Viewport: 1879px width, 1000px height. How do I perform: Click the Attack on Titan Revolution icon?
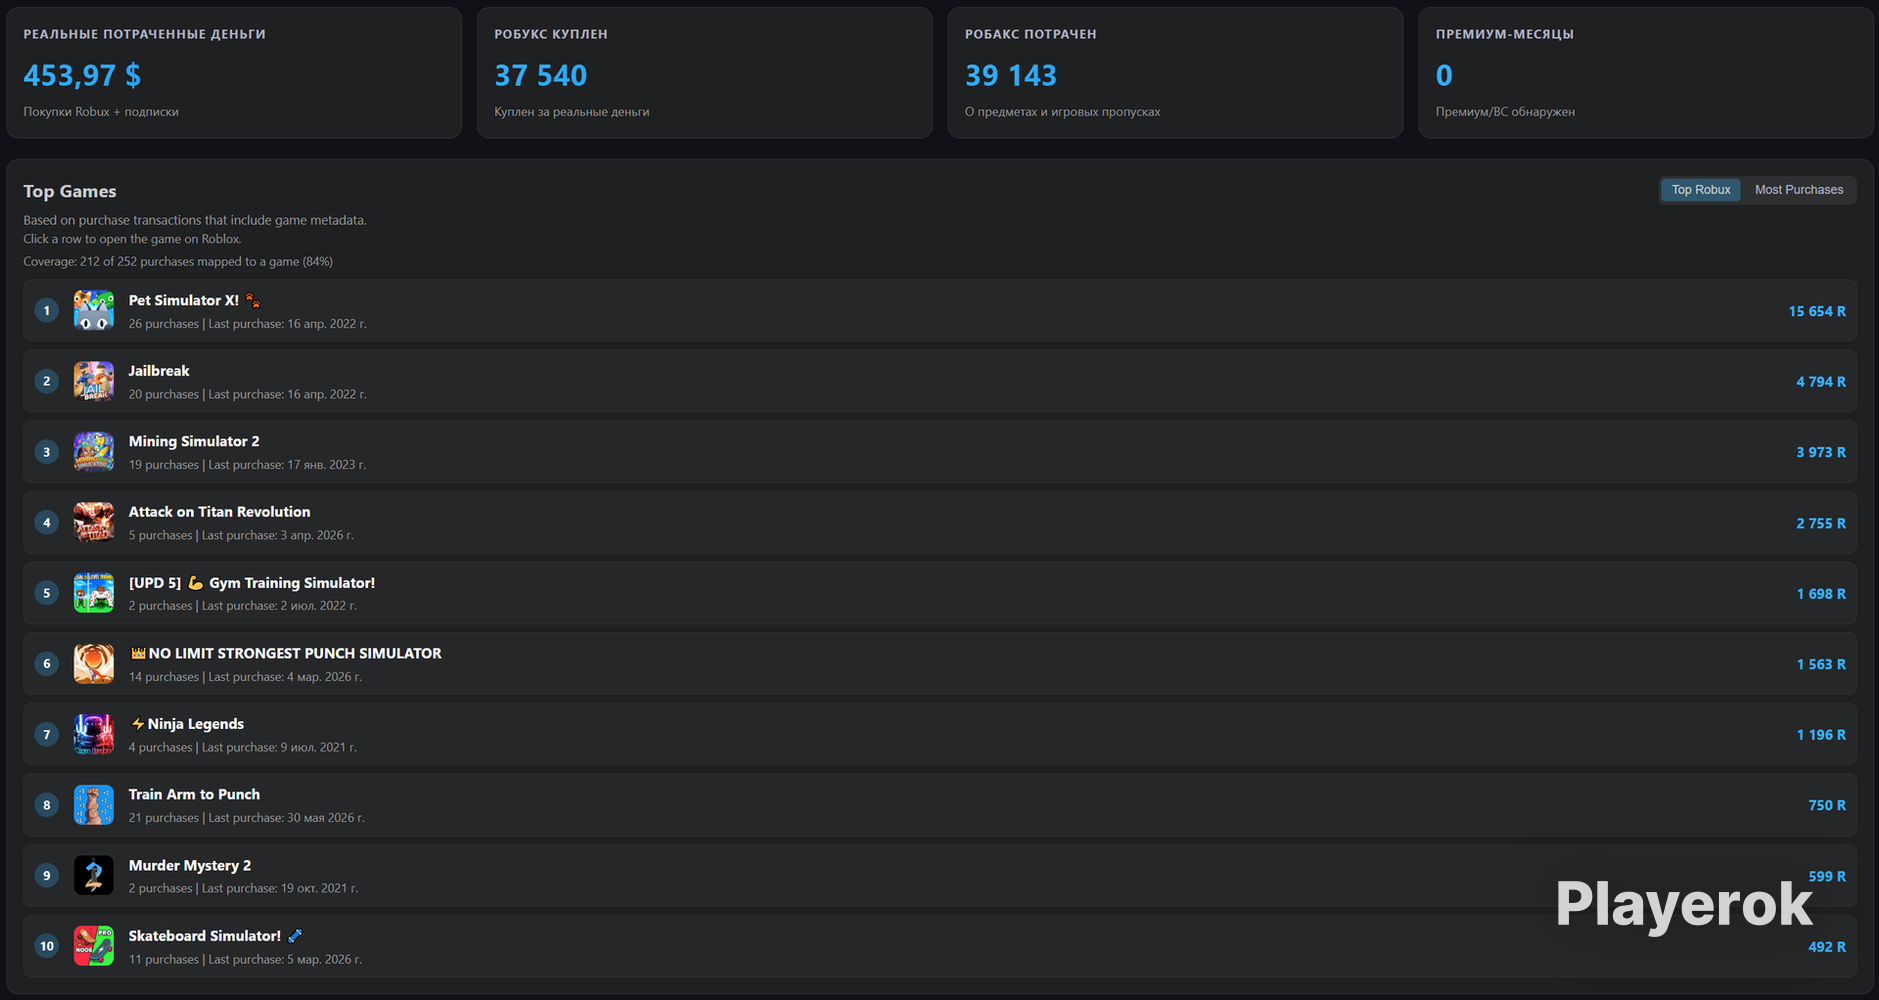coord(93,522)
